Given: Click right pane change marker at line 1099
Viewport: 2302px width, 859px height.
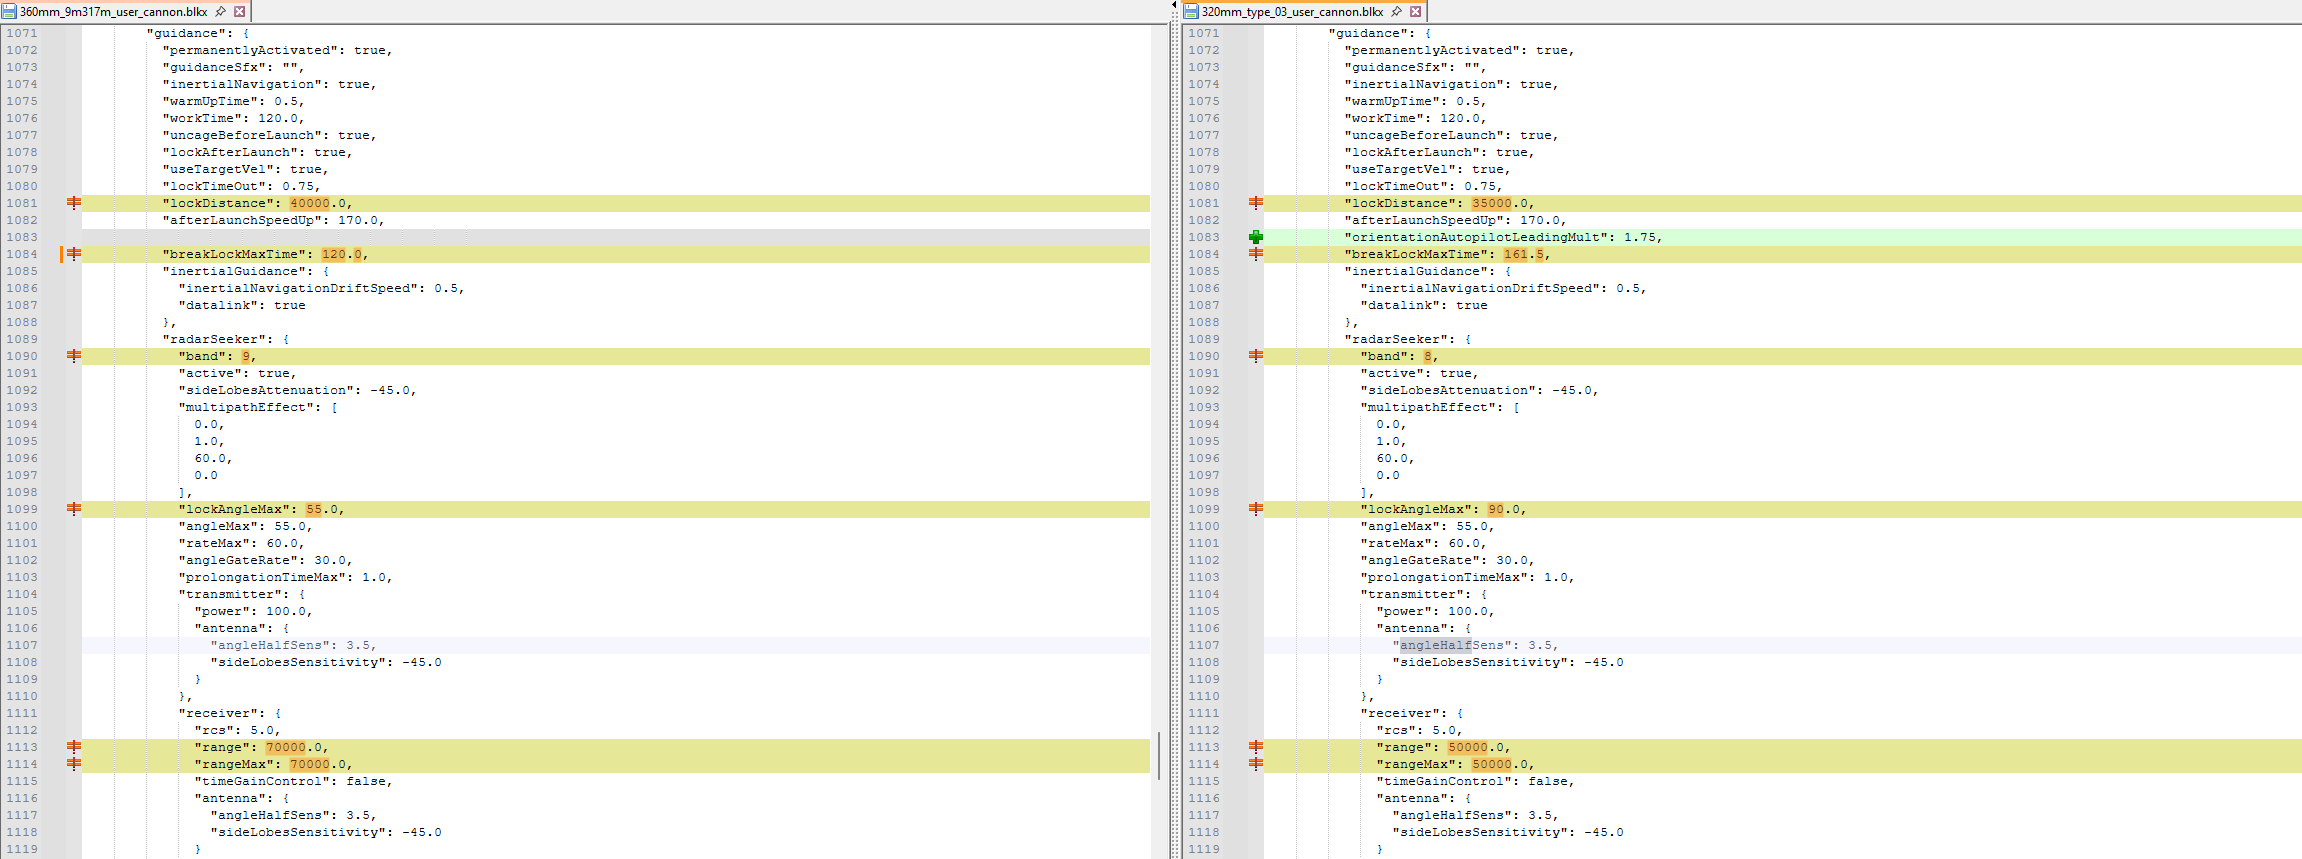Looking at the screenshot, I should (x=1256, y=509).
